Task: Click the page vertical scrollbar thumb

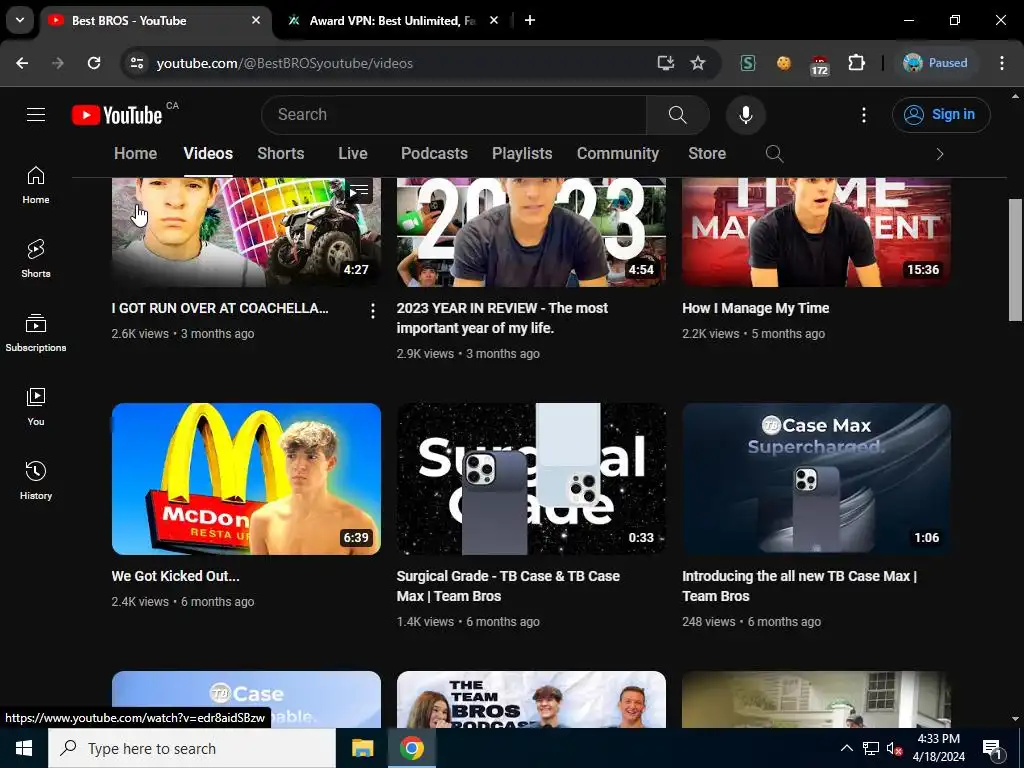Action: pos(1015,259)
